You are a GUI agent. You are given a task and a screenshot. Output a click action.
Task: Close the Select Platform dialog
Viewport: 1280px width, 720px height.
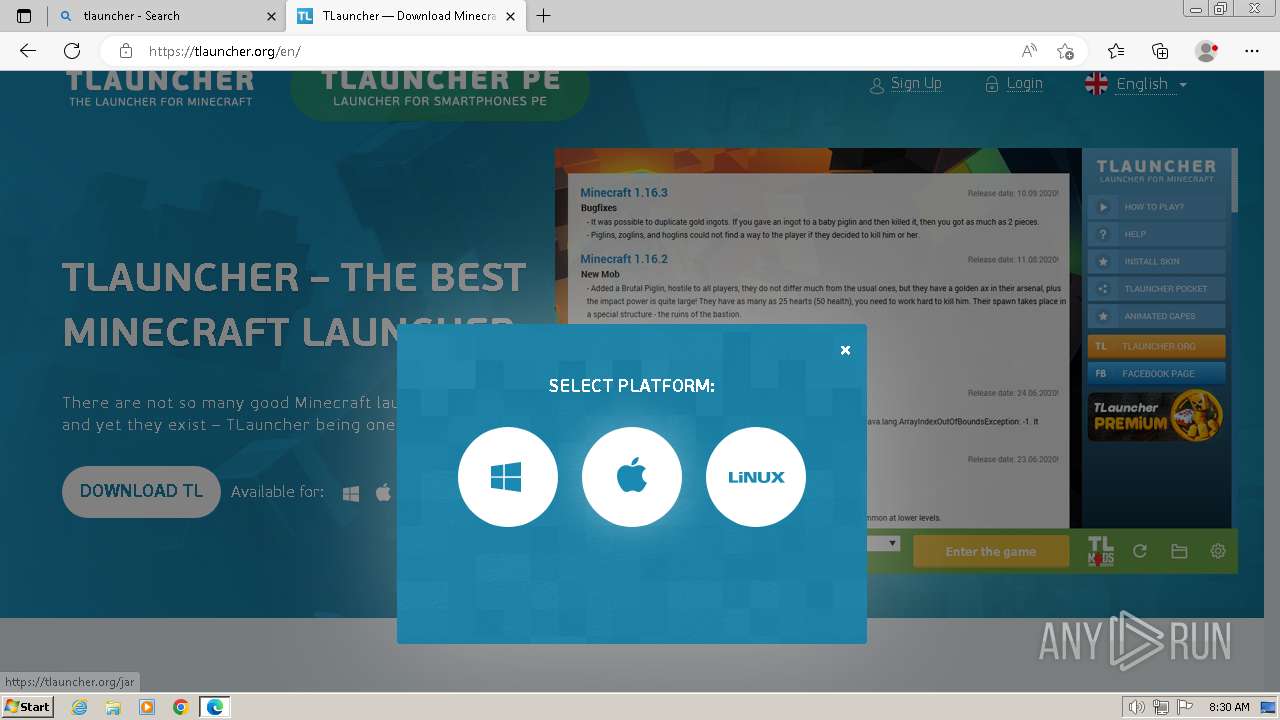(x=845, y=350)
